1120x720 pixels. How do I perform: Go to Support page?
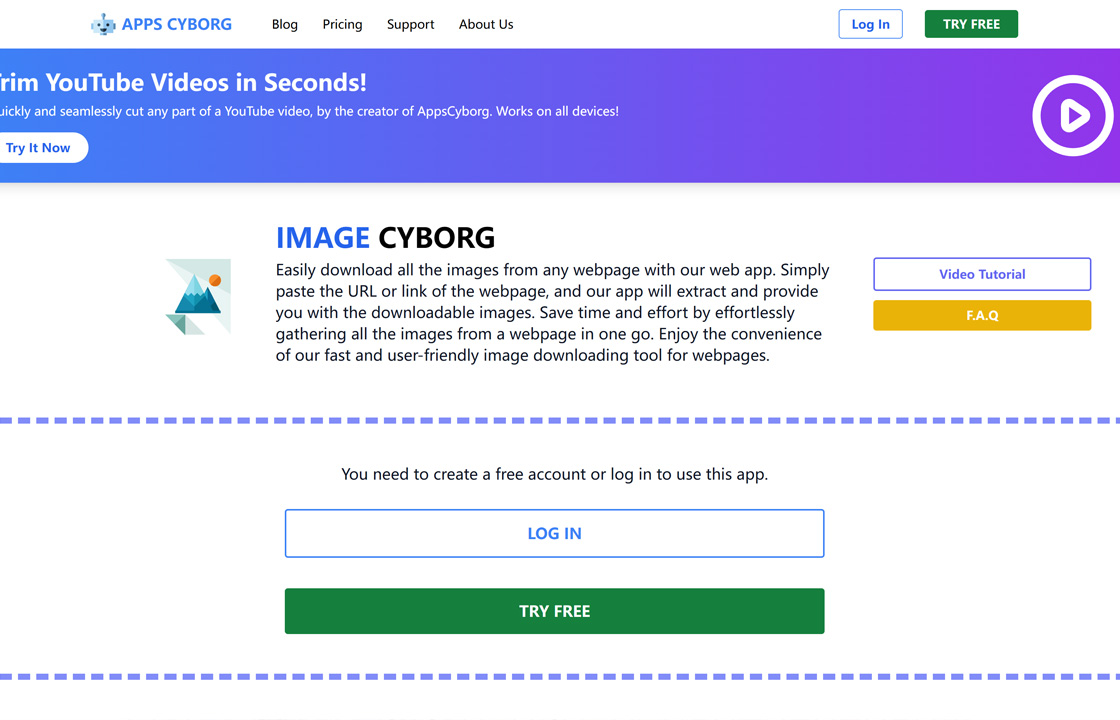point(410,24)
